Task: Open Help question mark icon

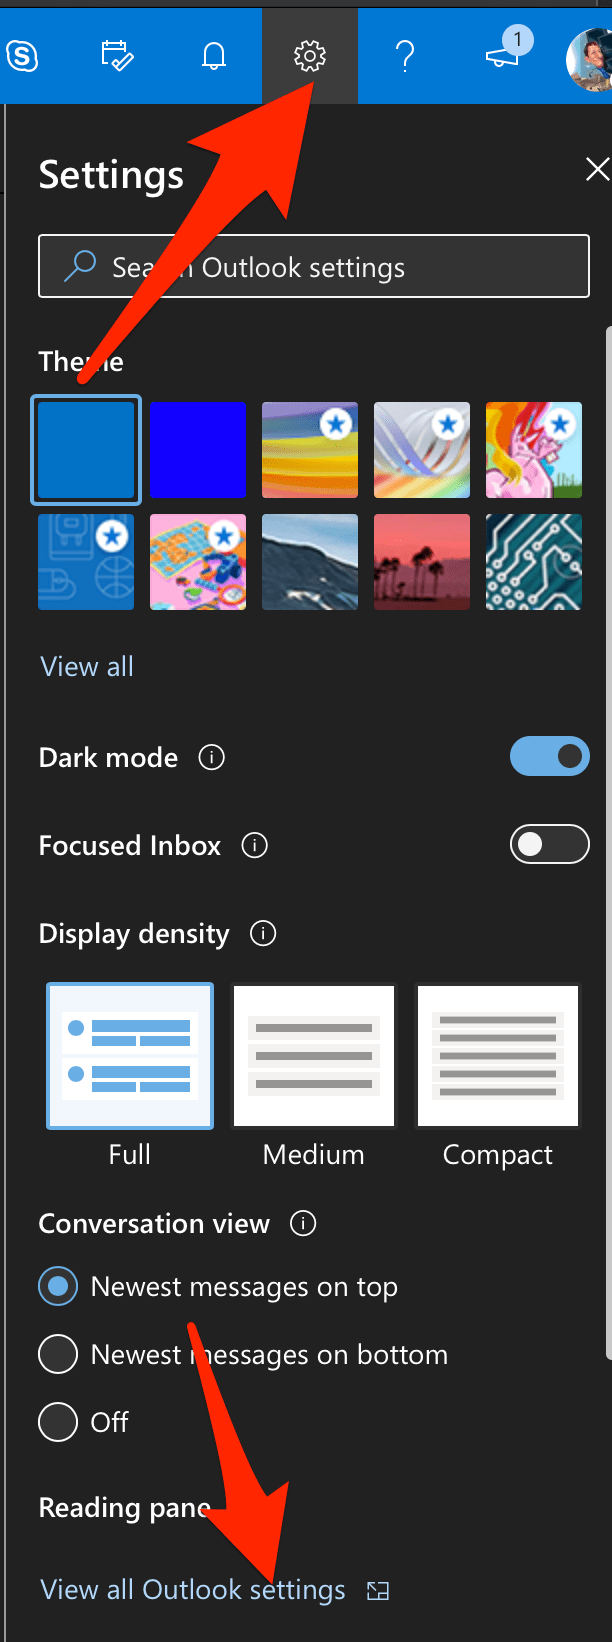Action: (x=405, y=56)
